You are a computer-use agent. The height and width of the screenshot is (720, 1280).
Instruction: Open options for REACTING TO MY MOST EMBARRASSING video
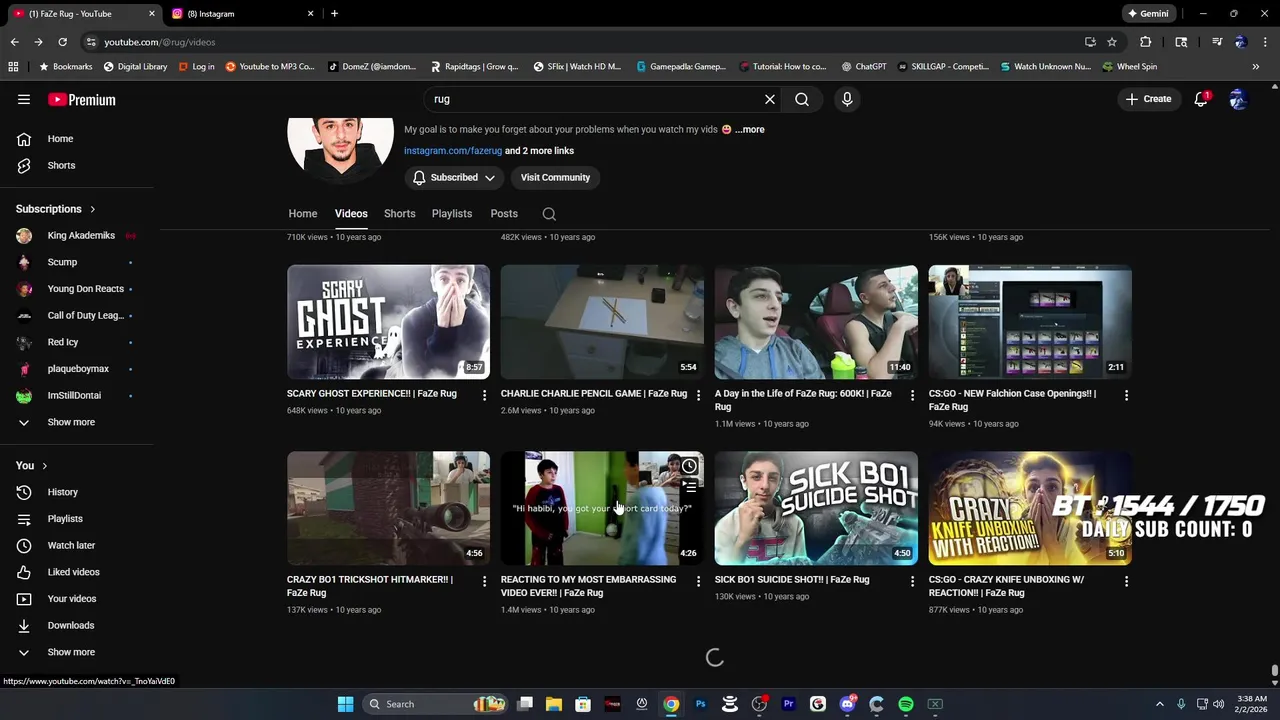coord(698,581)
